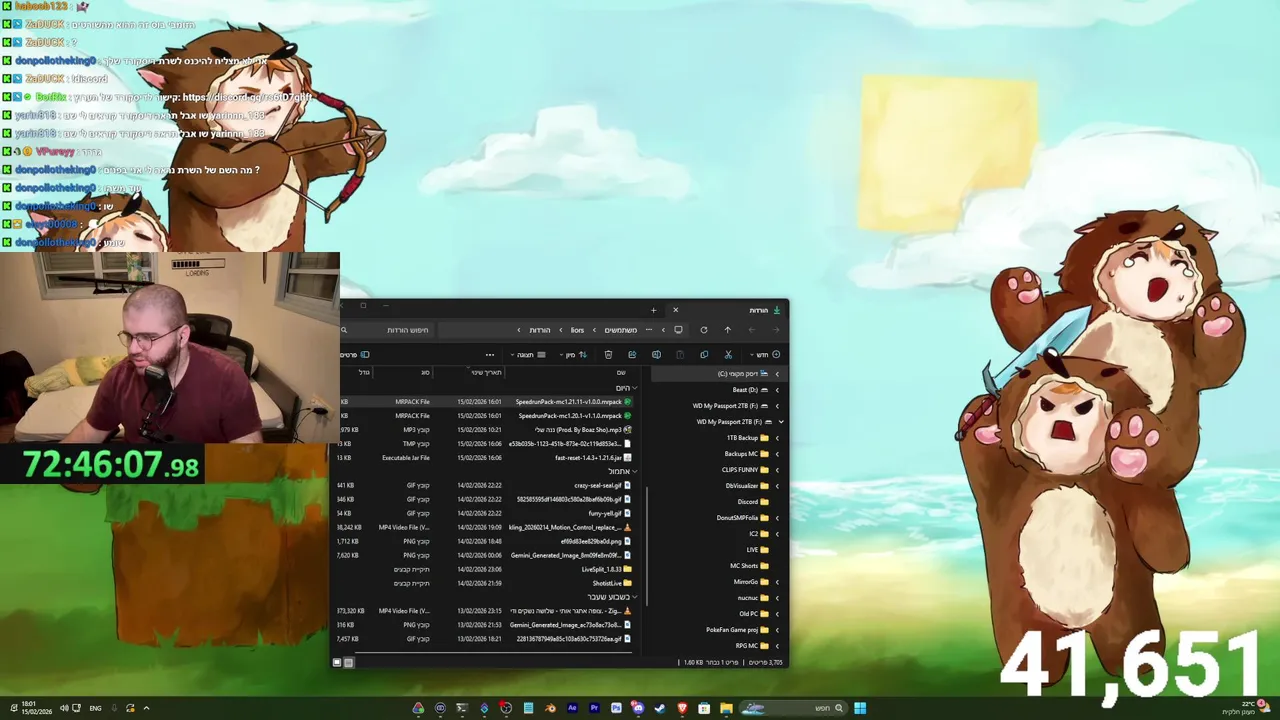Open a new Explorer tab with plus button

[653, 310]
